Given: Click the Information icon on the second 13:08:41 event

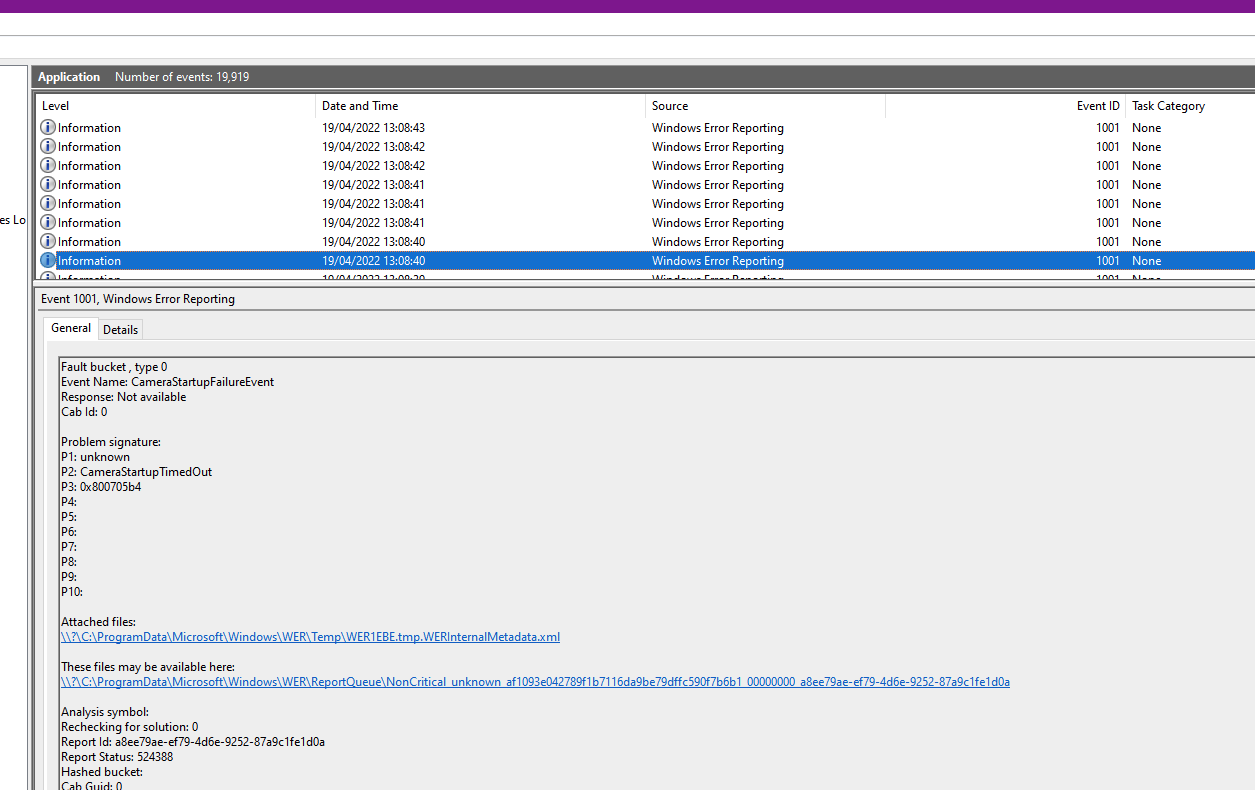Looking at the screenshot, I should [47, 203].
